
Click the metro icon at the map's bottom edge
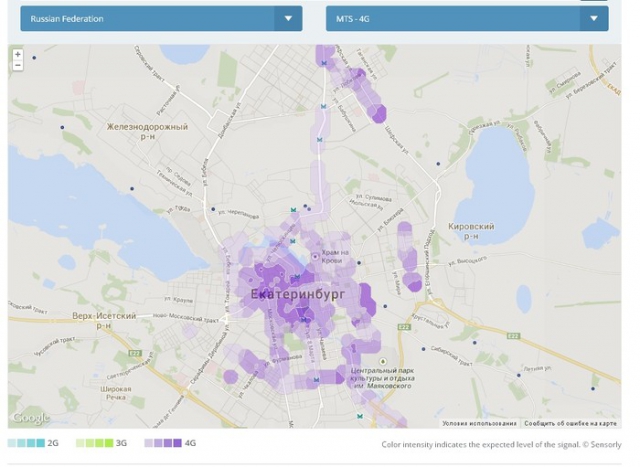360,416
